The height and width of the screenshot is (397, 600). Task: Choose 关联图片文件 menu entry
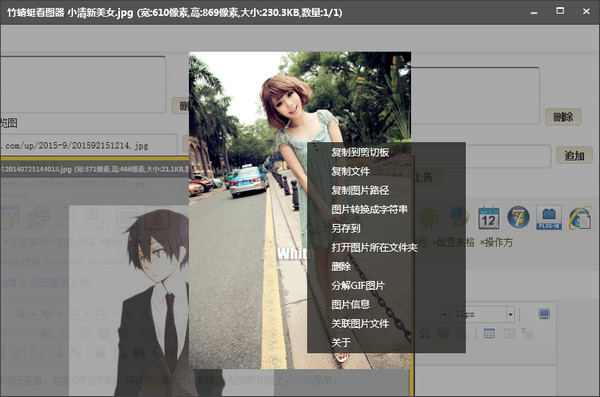pyautogui.click(x=360, y=324)
